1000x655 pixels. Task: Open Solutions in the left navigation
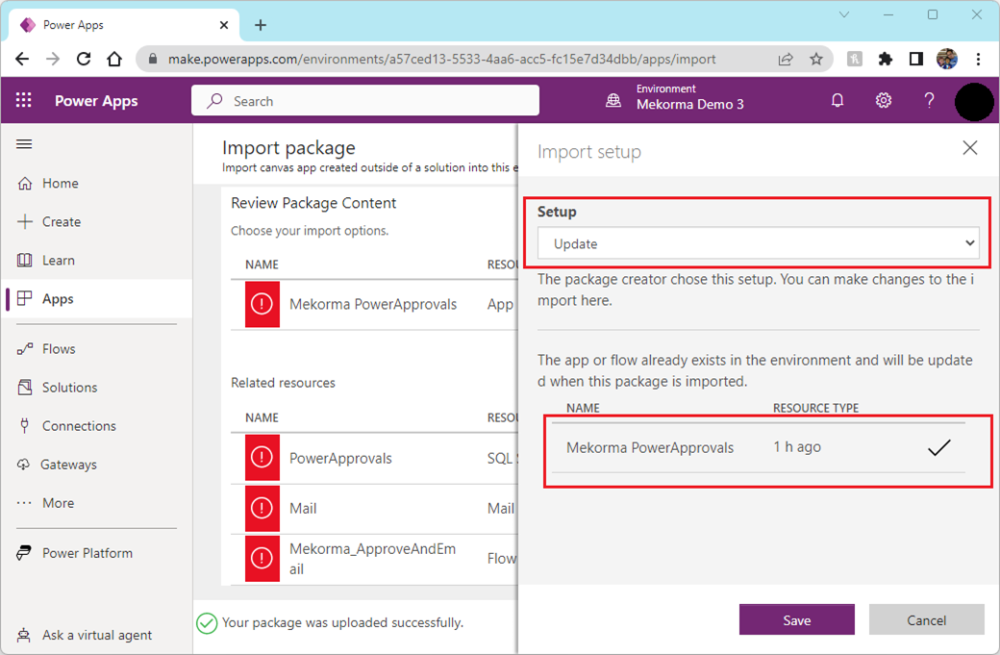pos(69,387)
